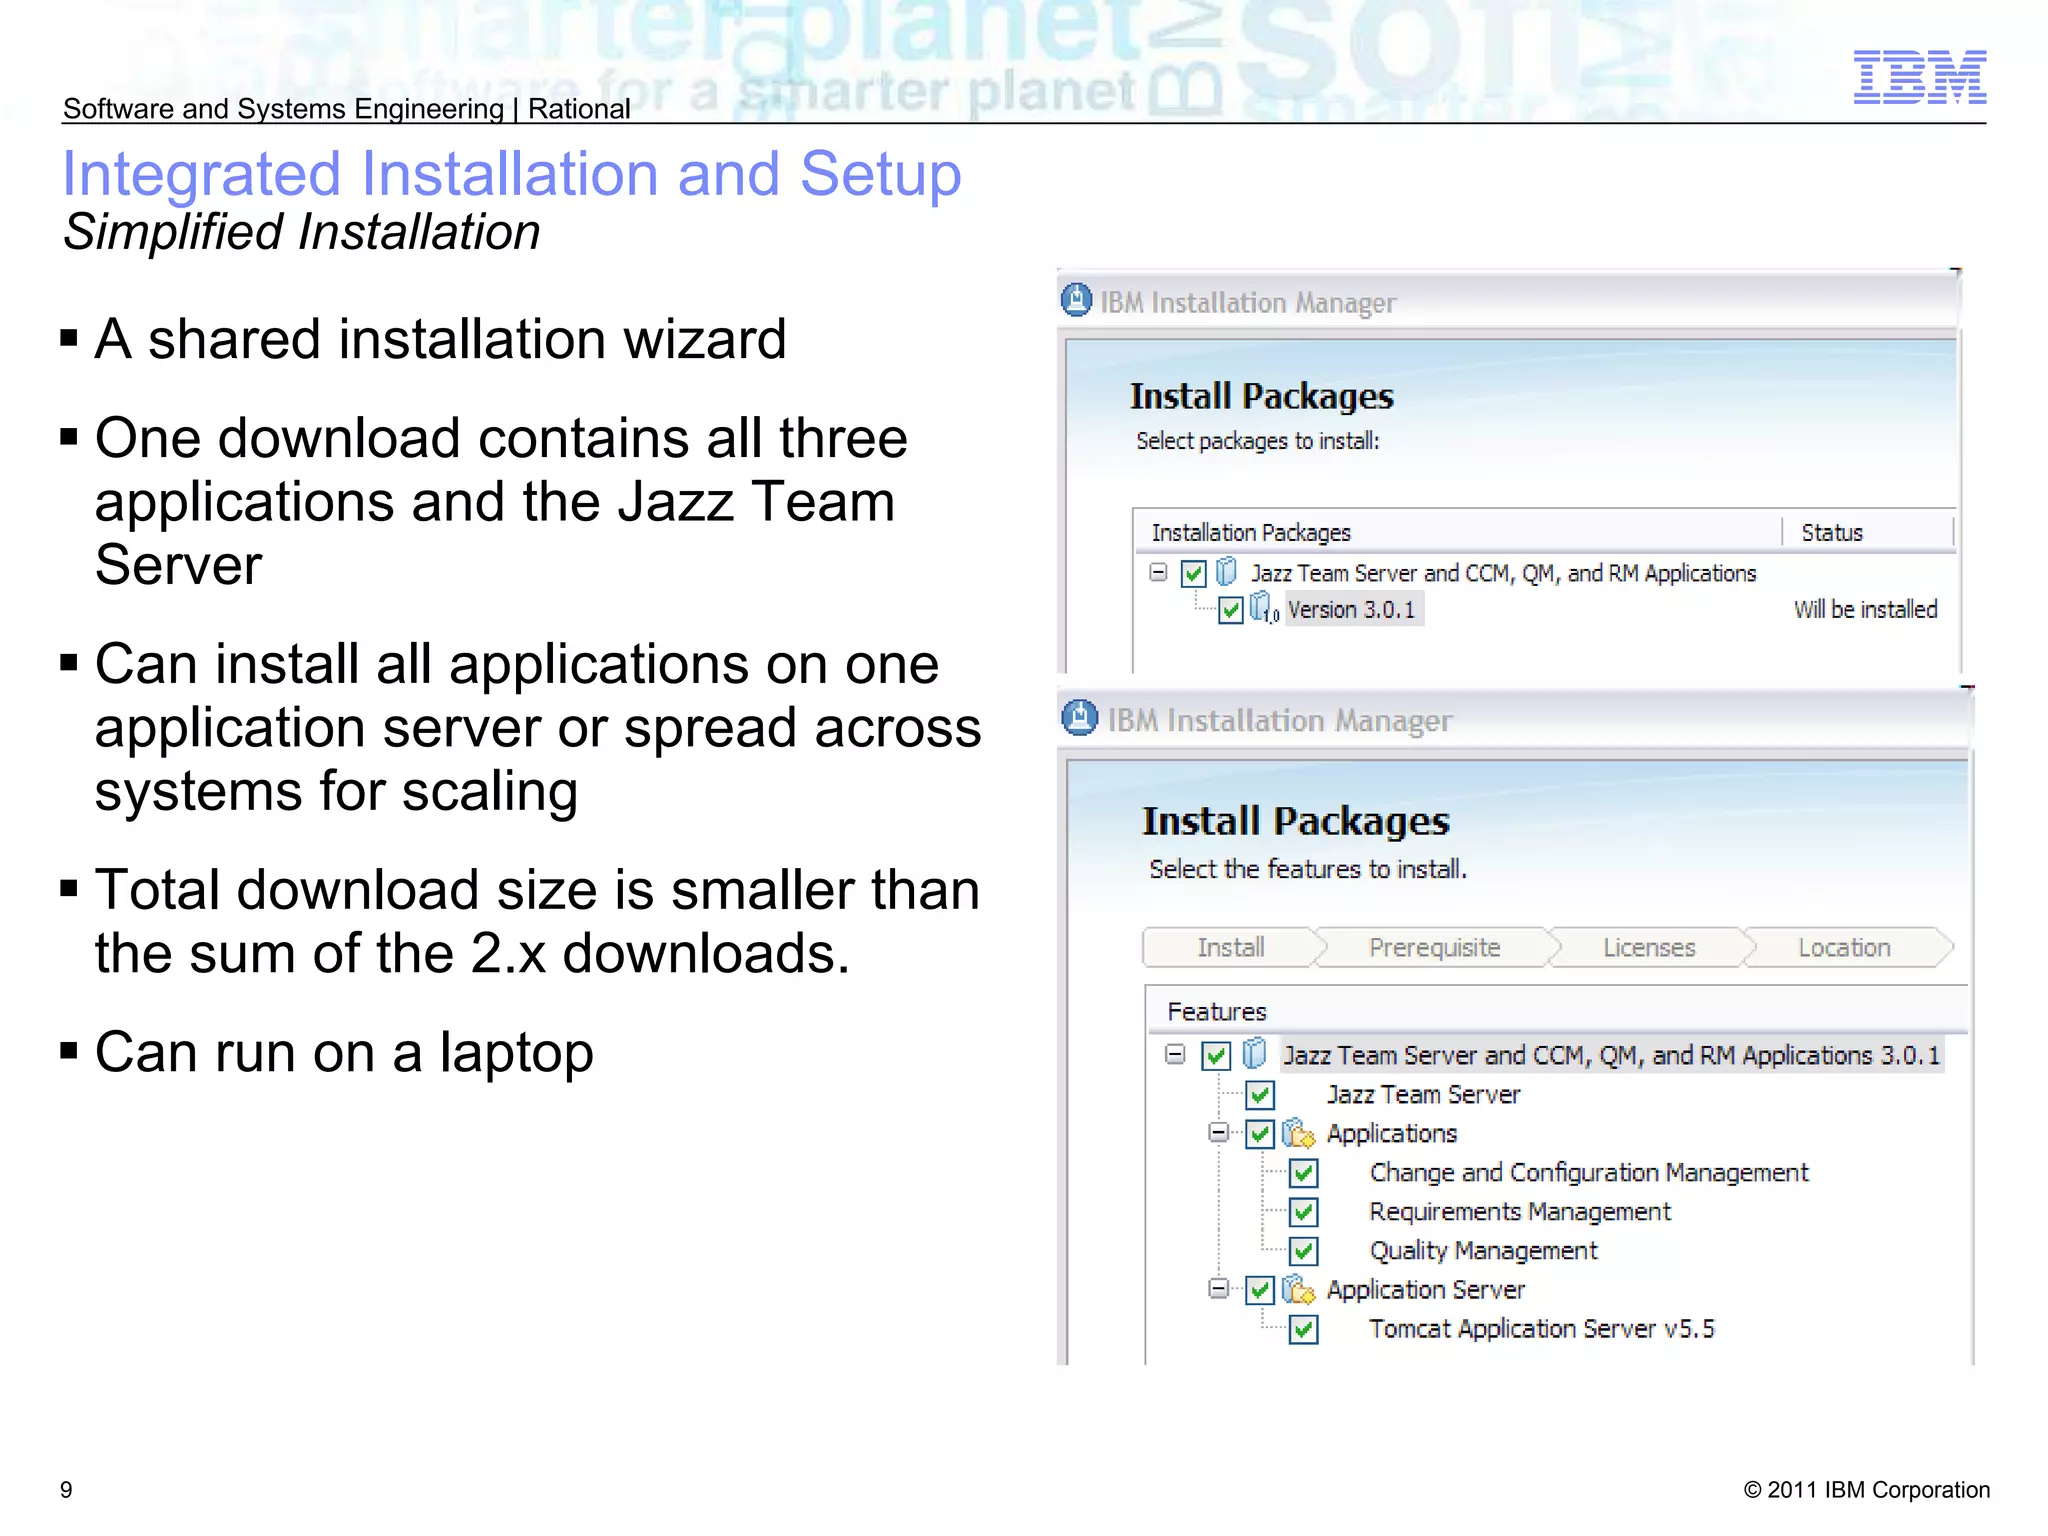Collapse the Application Server tree node
Screen dimensions: 2048x1536
(x=1218, y=1288)
